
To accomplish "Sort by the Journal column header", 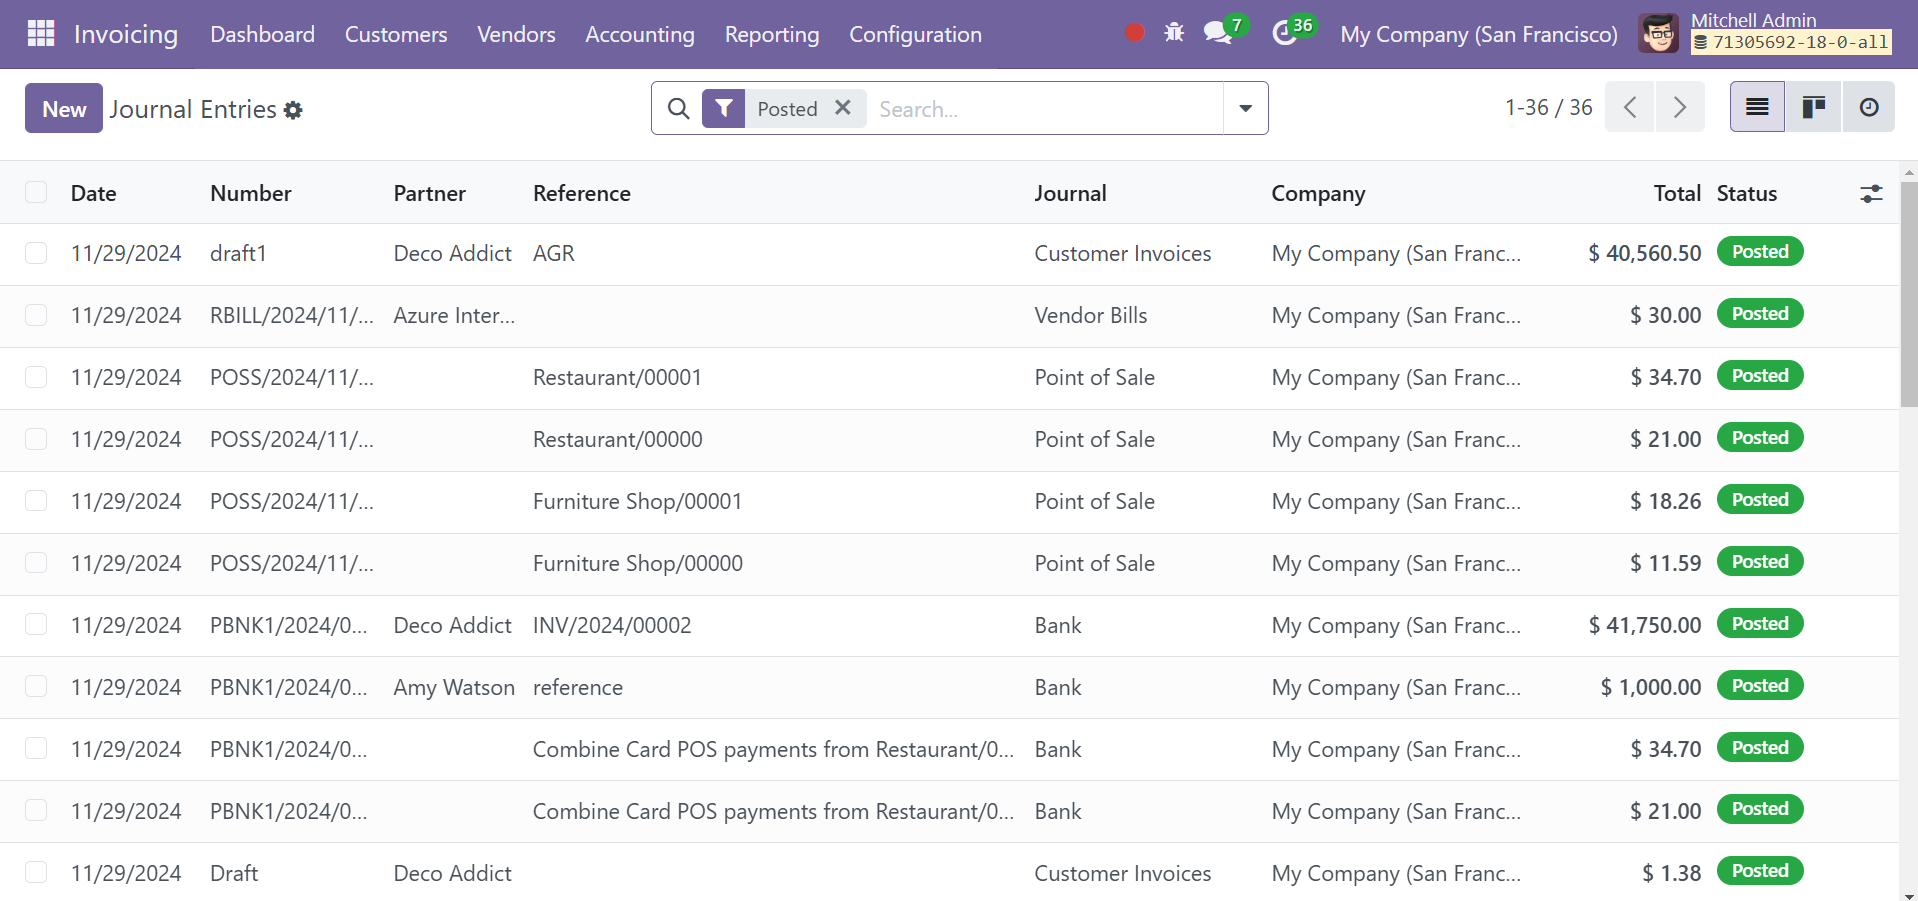I will (1070, 193).
